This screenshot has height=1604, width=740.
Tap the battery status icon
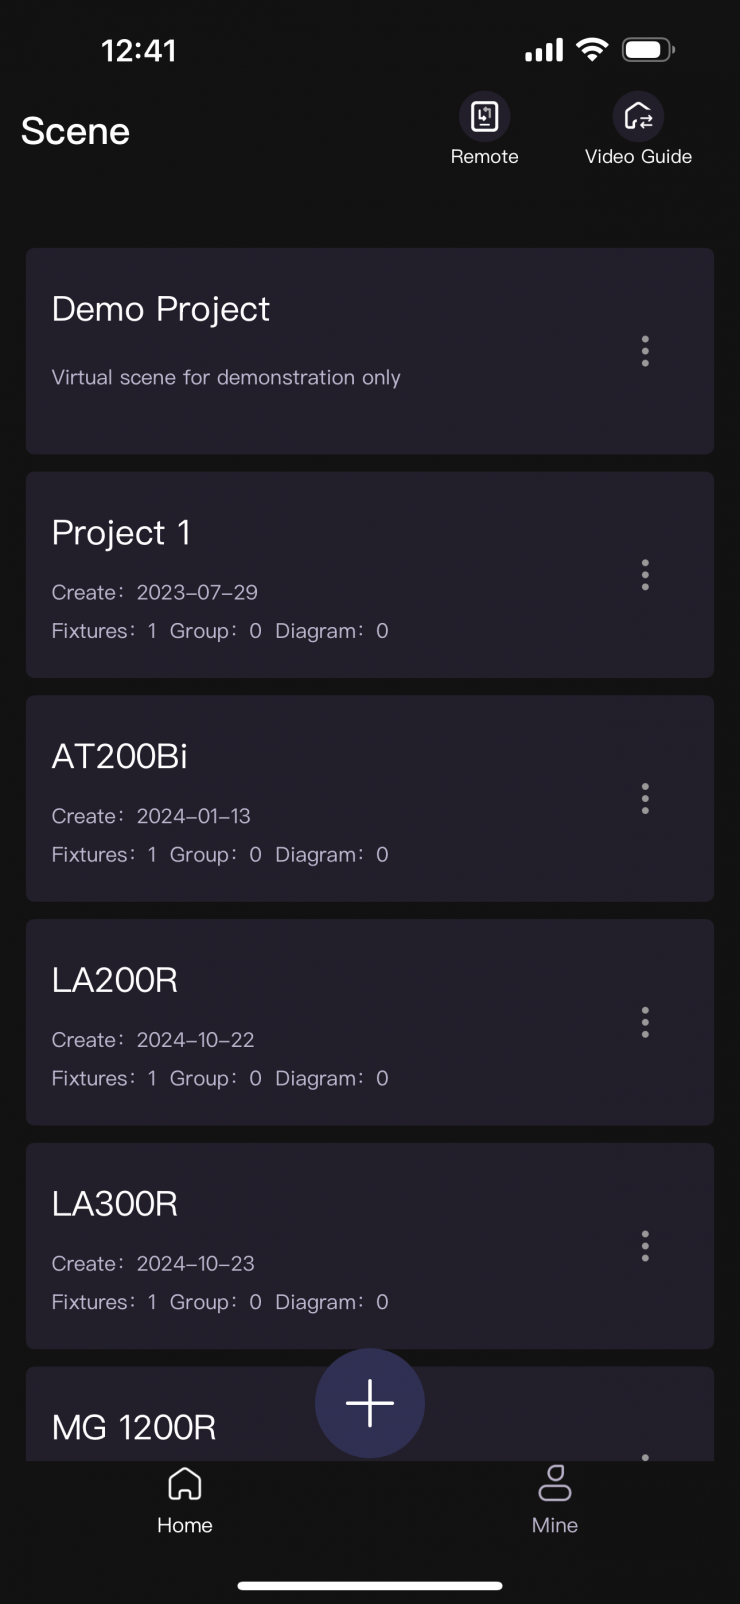tap(648, 50)
